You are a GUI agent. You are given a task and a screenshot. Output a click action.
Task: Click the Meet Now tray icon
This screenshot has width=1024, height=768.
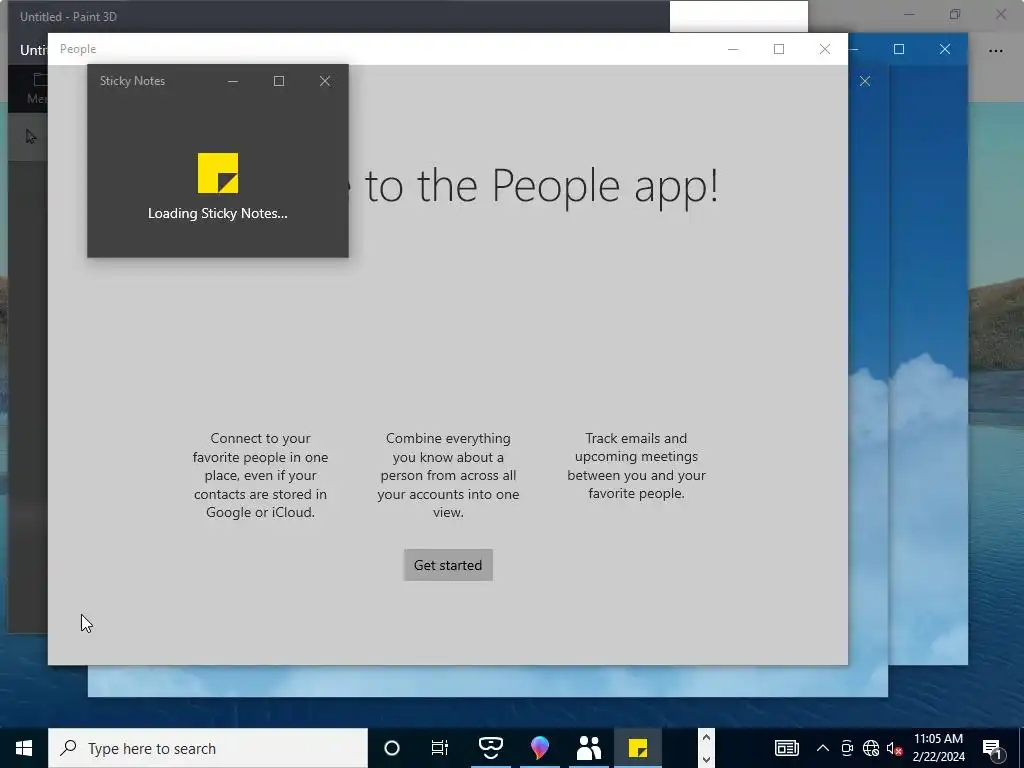point(847,748)
